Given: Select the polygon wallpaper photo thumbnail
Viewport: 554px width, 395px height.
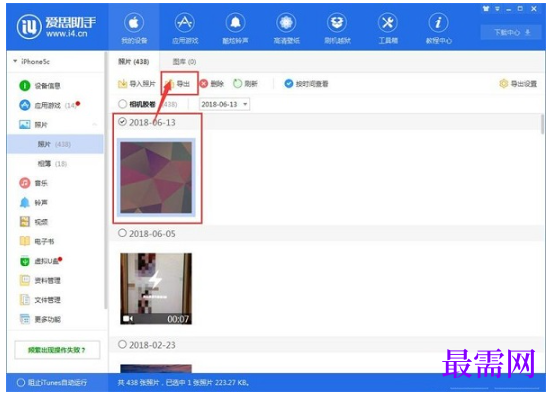Looking at the screenshot, I should pyautogui.click(x=156, y=177).
